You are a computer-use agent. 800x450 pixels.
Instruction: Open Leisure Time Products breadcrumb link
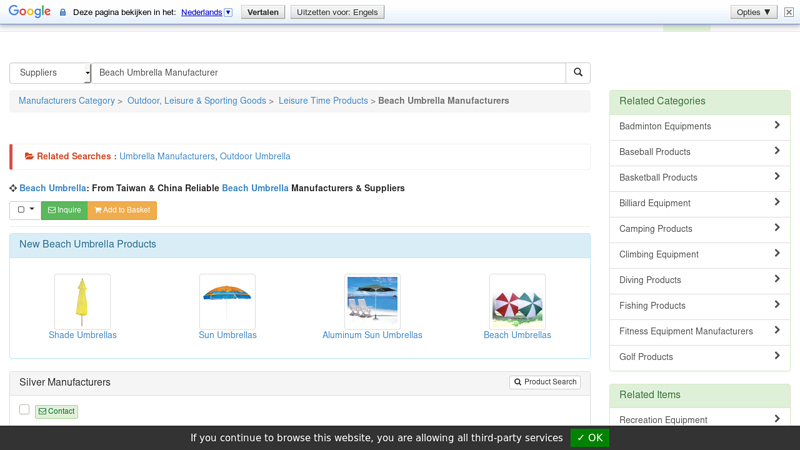point(323,101)
